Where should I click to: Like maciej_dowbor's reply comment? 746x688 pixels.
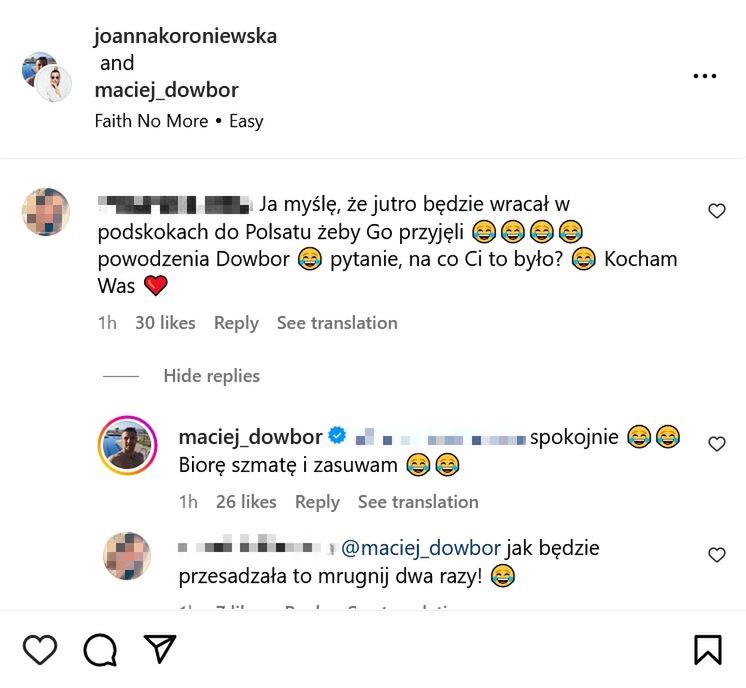click(x=716, y=444)
